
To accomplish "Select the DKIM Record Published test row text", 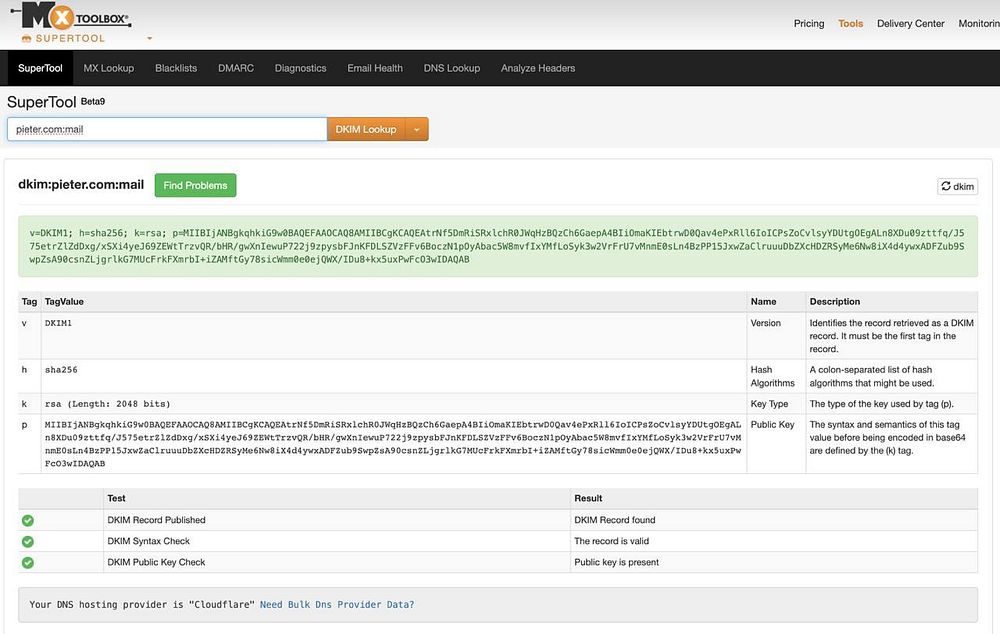I will coord(156,520).
